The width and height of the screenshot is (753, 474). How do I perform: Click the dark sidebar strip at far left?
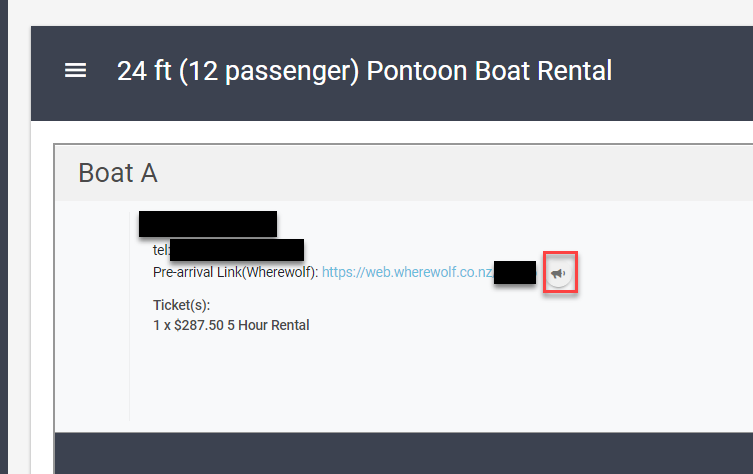[4, 237]
